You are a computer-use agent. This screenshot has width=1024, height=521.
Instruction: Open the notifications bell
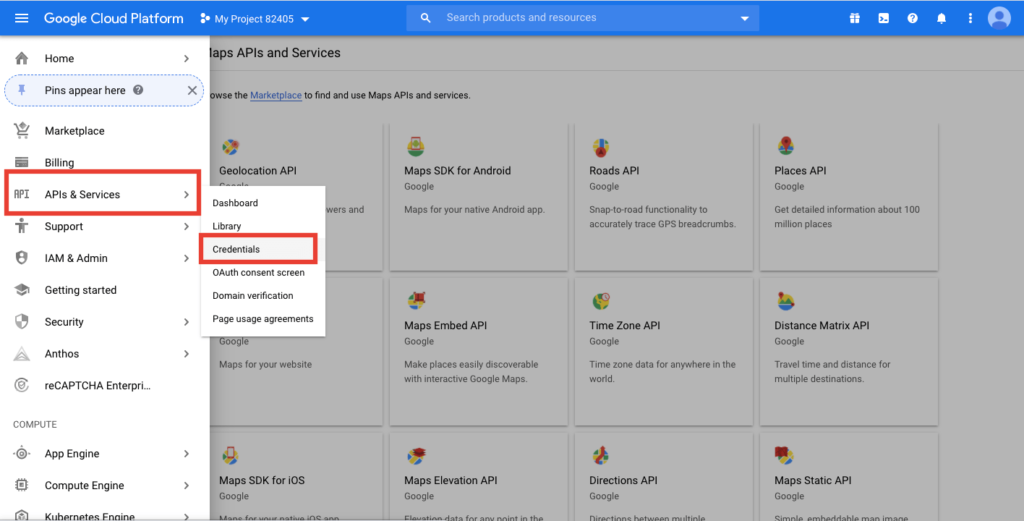[x=941, y=18]
